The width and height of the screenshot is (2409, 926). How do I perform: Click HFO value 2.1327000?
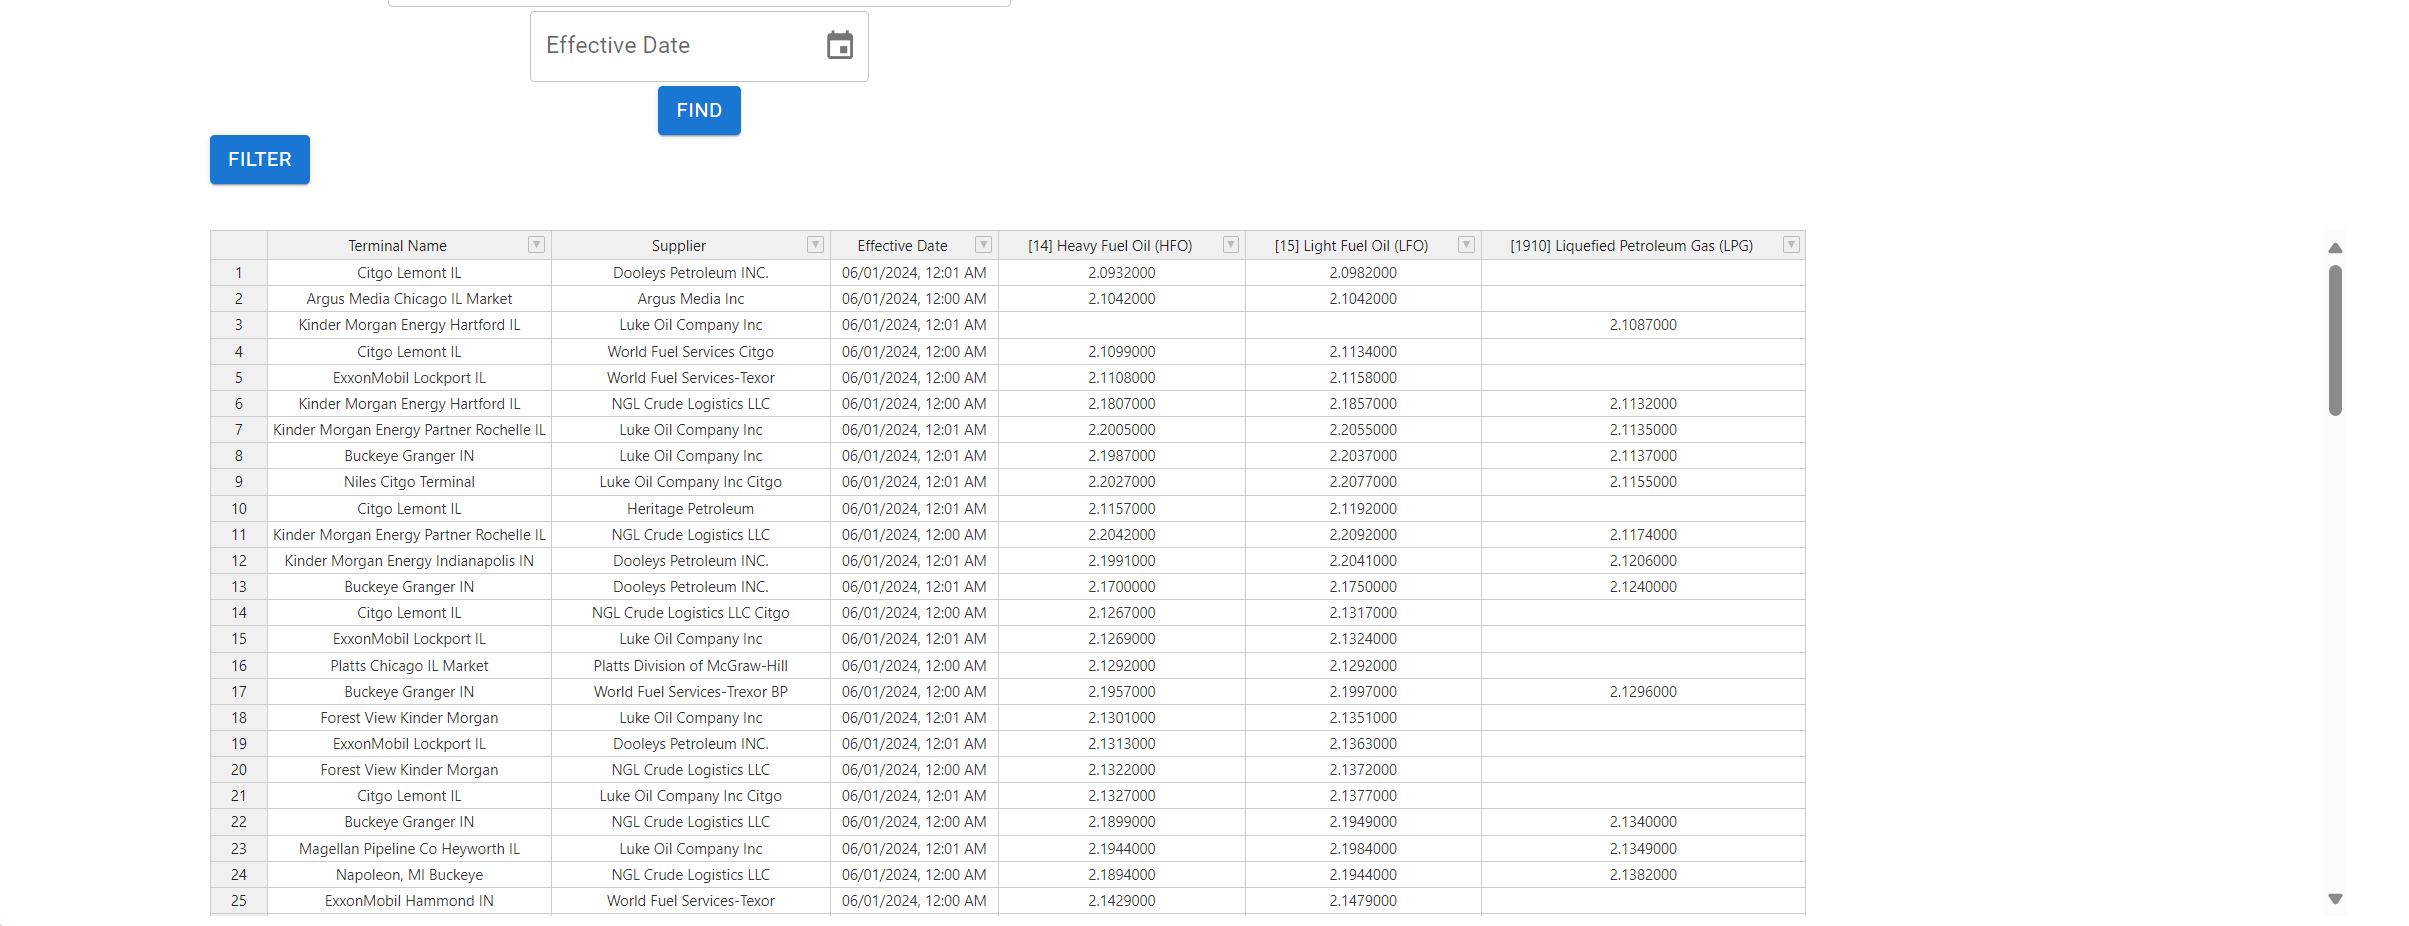(x=1121, y=796)
